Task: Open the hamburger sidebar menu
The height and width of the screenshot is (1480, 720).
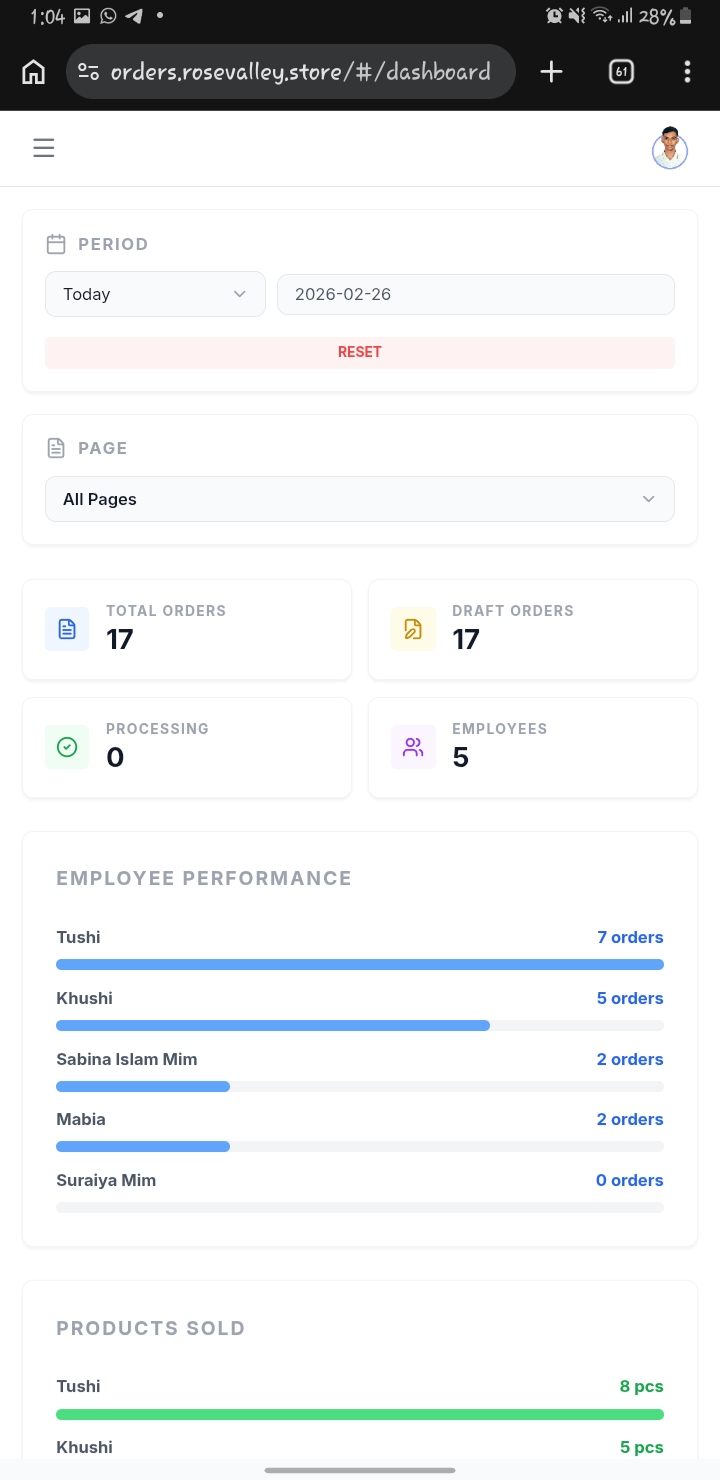Action: tap(43, 149)
